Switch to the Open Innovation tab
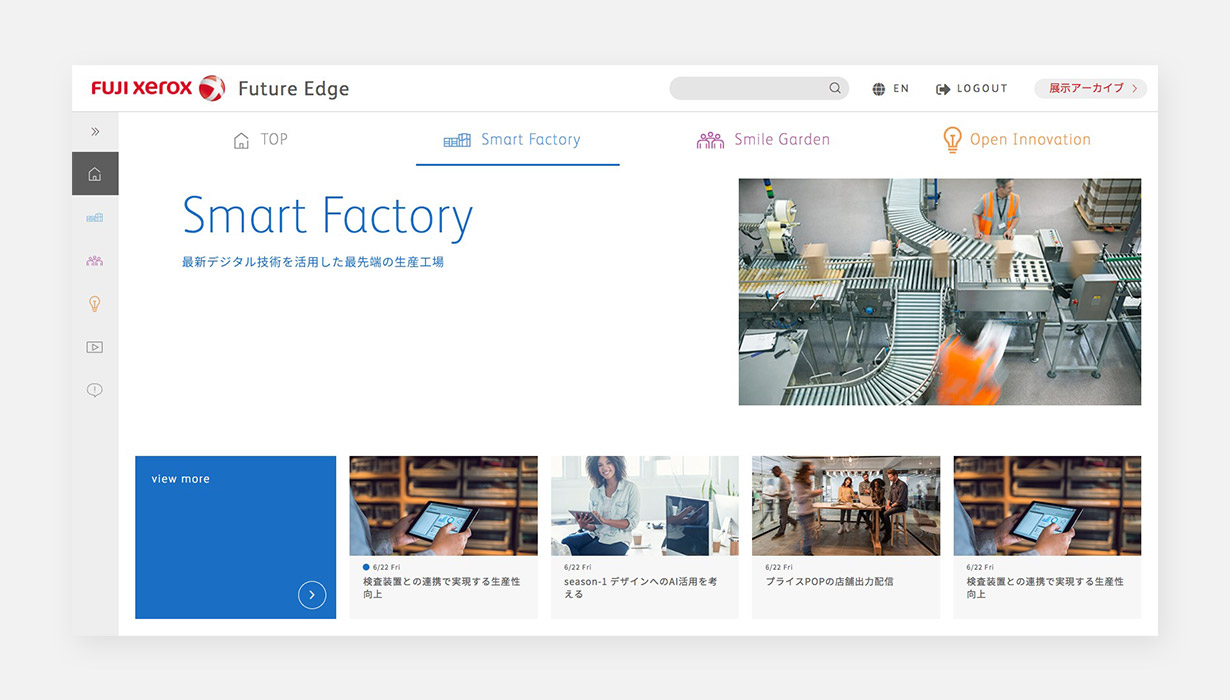The height and width of the screenshot is (700, 1230). (1016, 140)
